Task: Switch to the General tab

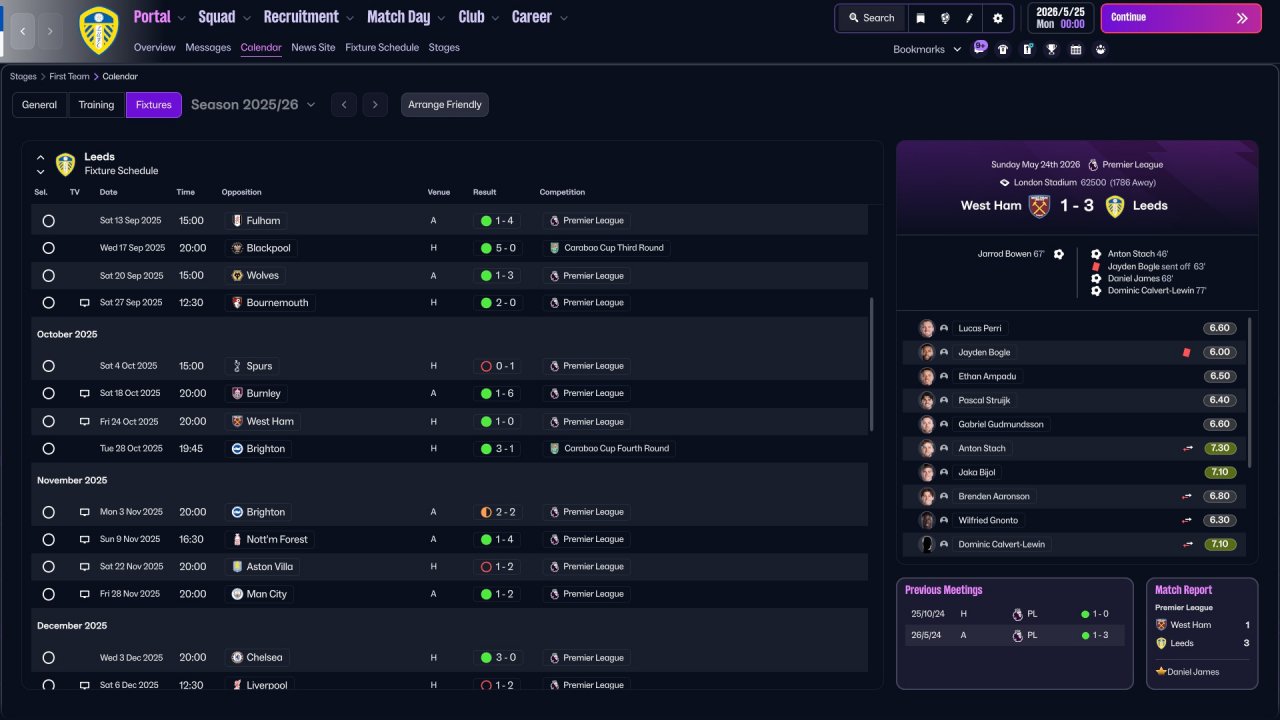Action: click(40, 105)
